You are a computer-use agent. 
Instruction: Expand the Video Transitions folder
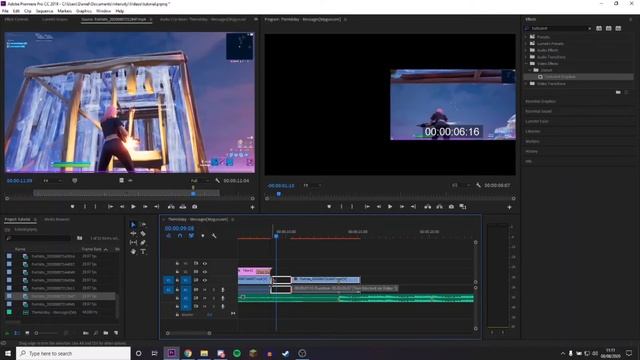(527, 84)
